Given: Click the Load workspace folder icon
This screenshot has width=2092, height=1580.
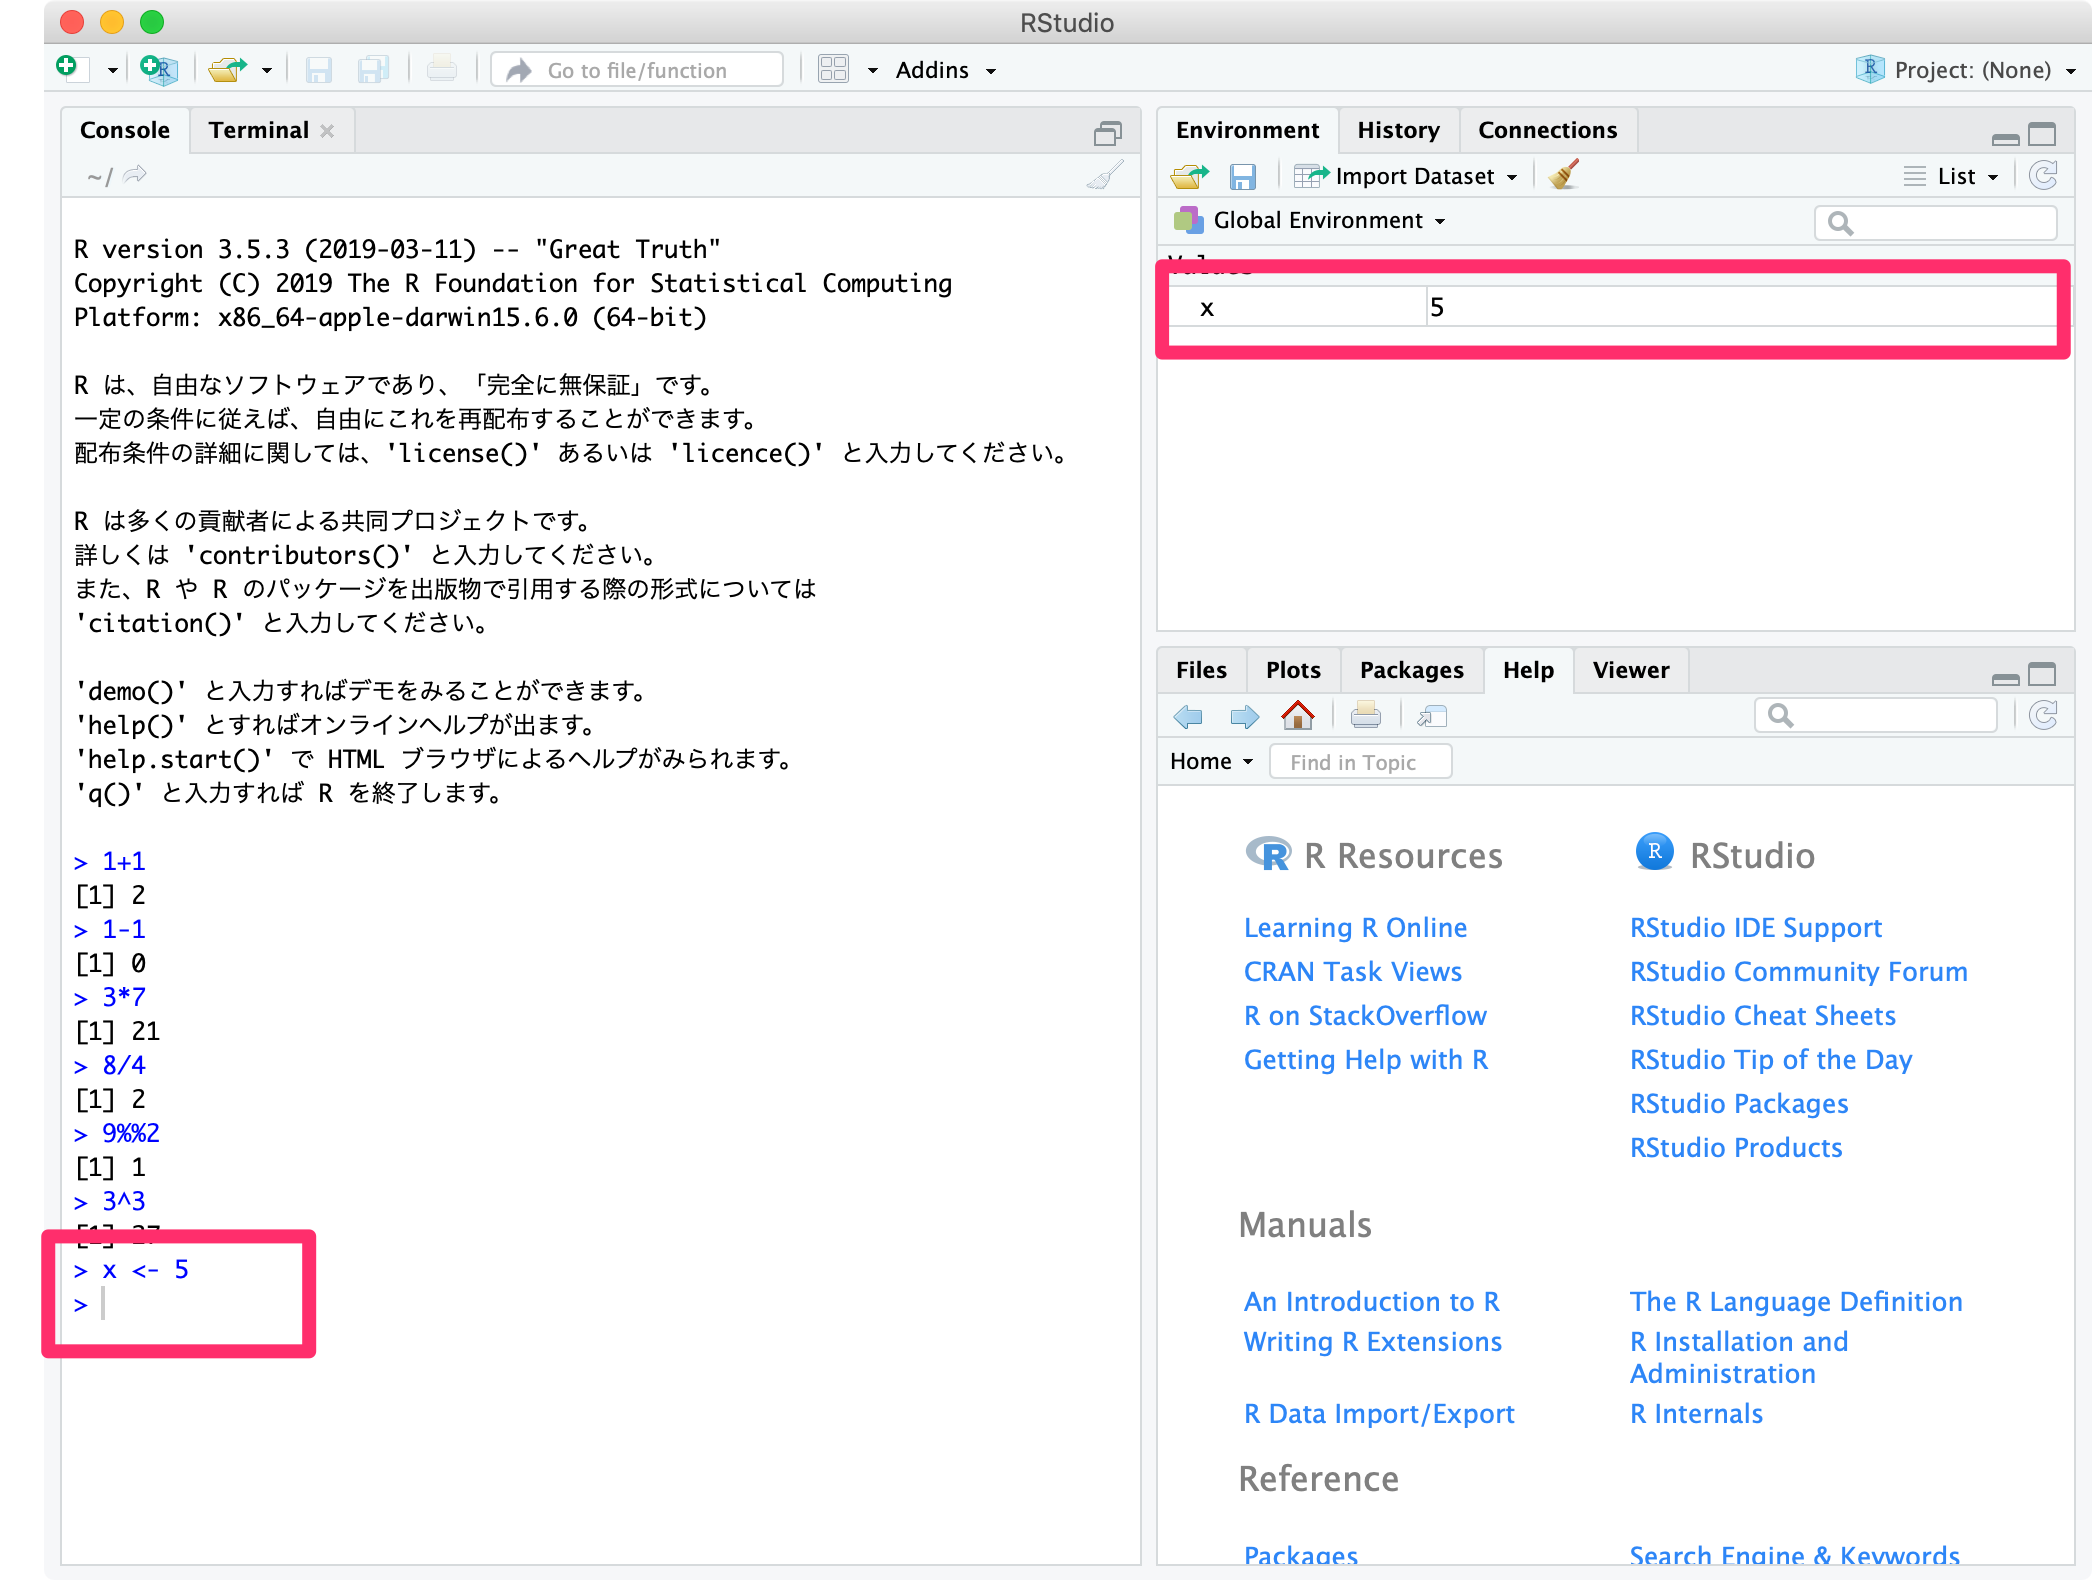Looking at the screenshot, I should coord(1190,176).
